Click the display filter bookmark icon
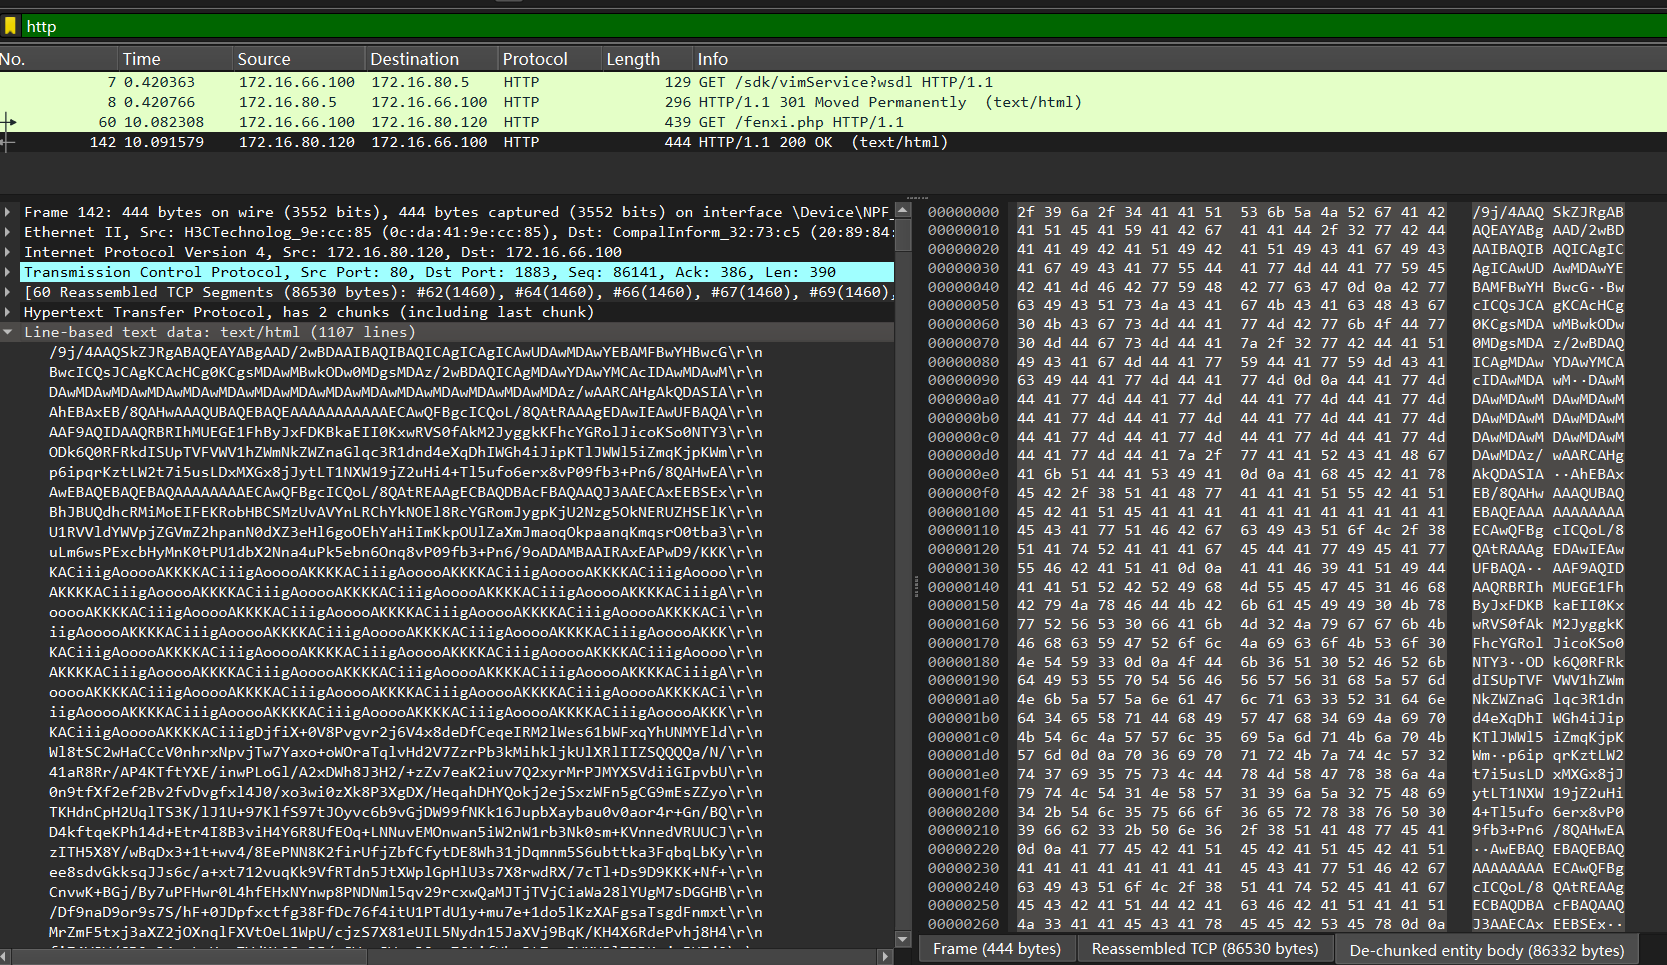Viewport: 1667px width, 965px height. [11, 26]
